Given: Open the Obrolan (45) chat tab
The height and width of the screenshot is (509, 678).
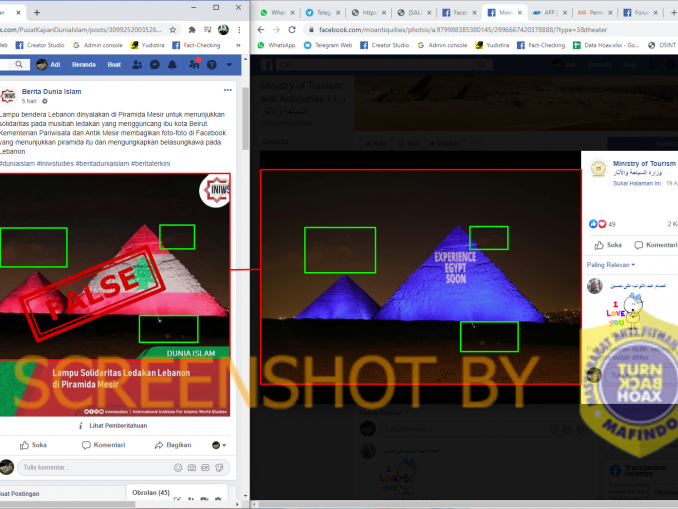Looking at the screenshot, I should click(151, 493).
